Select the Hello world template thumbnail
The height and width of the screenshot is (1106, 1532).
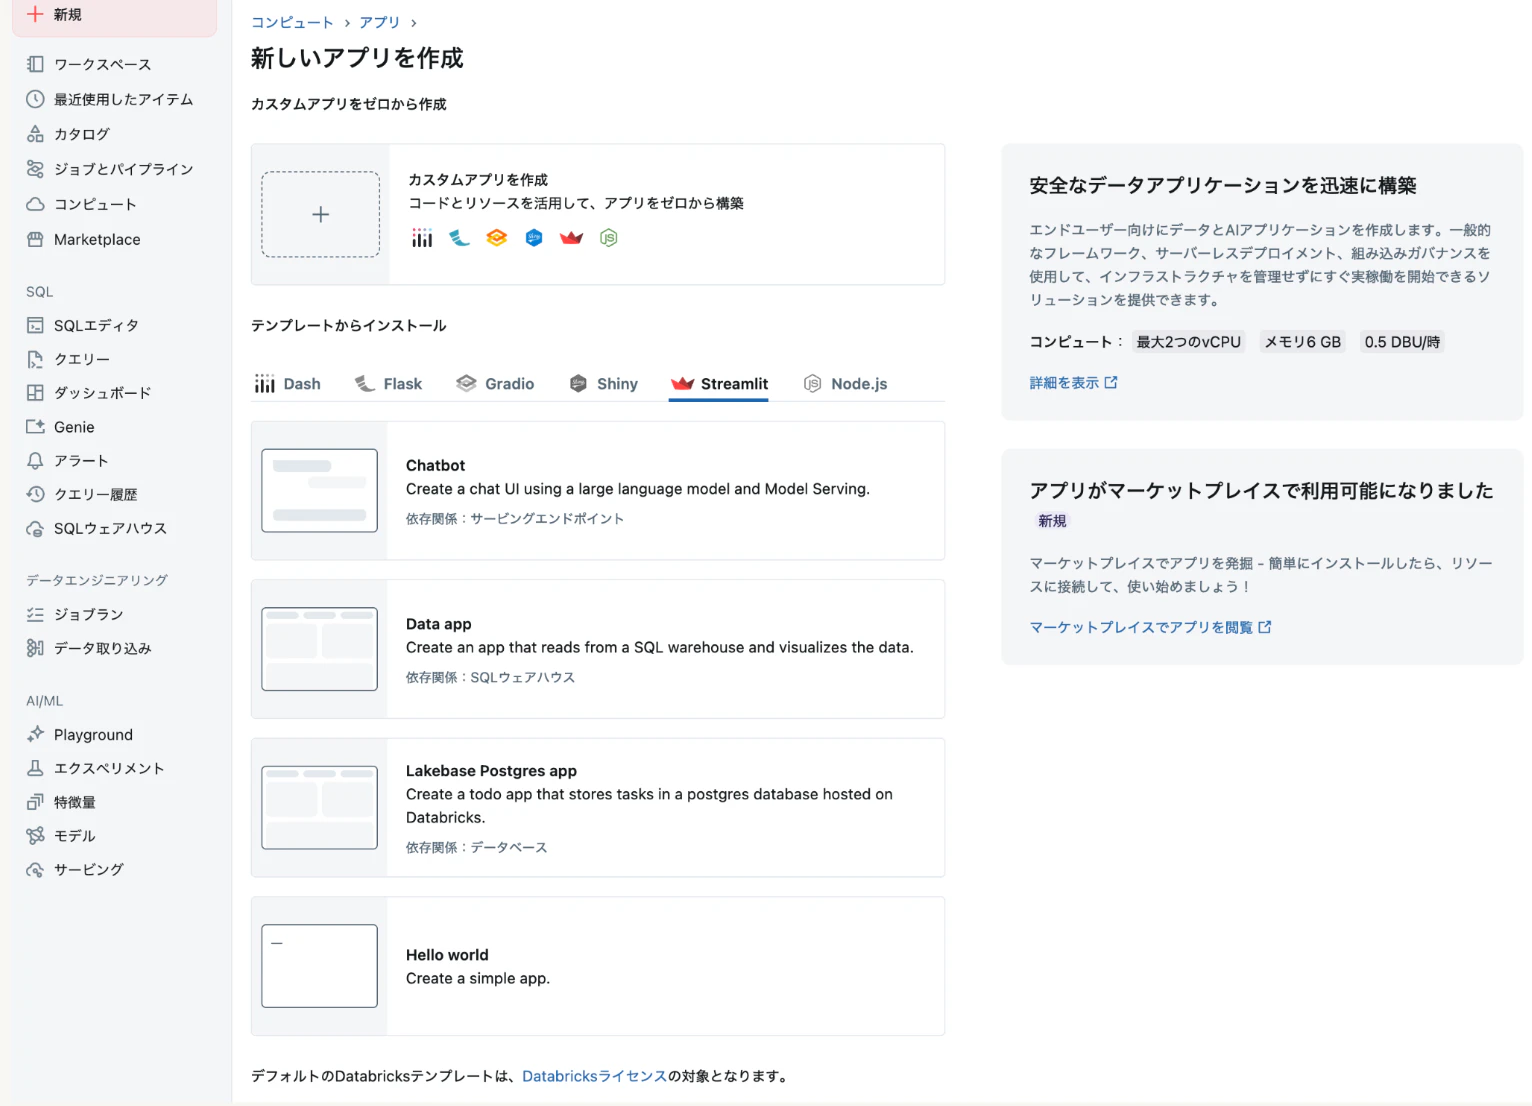click(319, 966)
